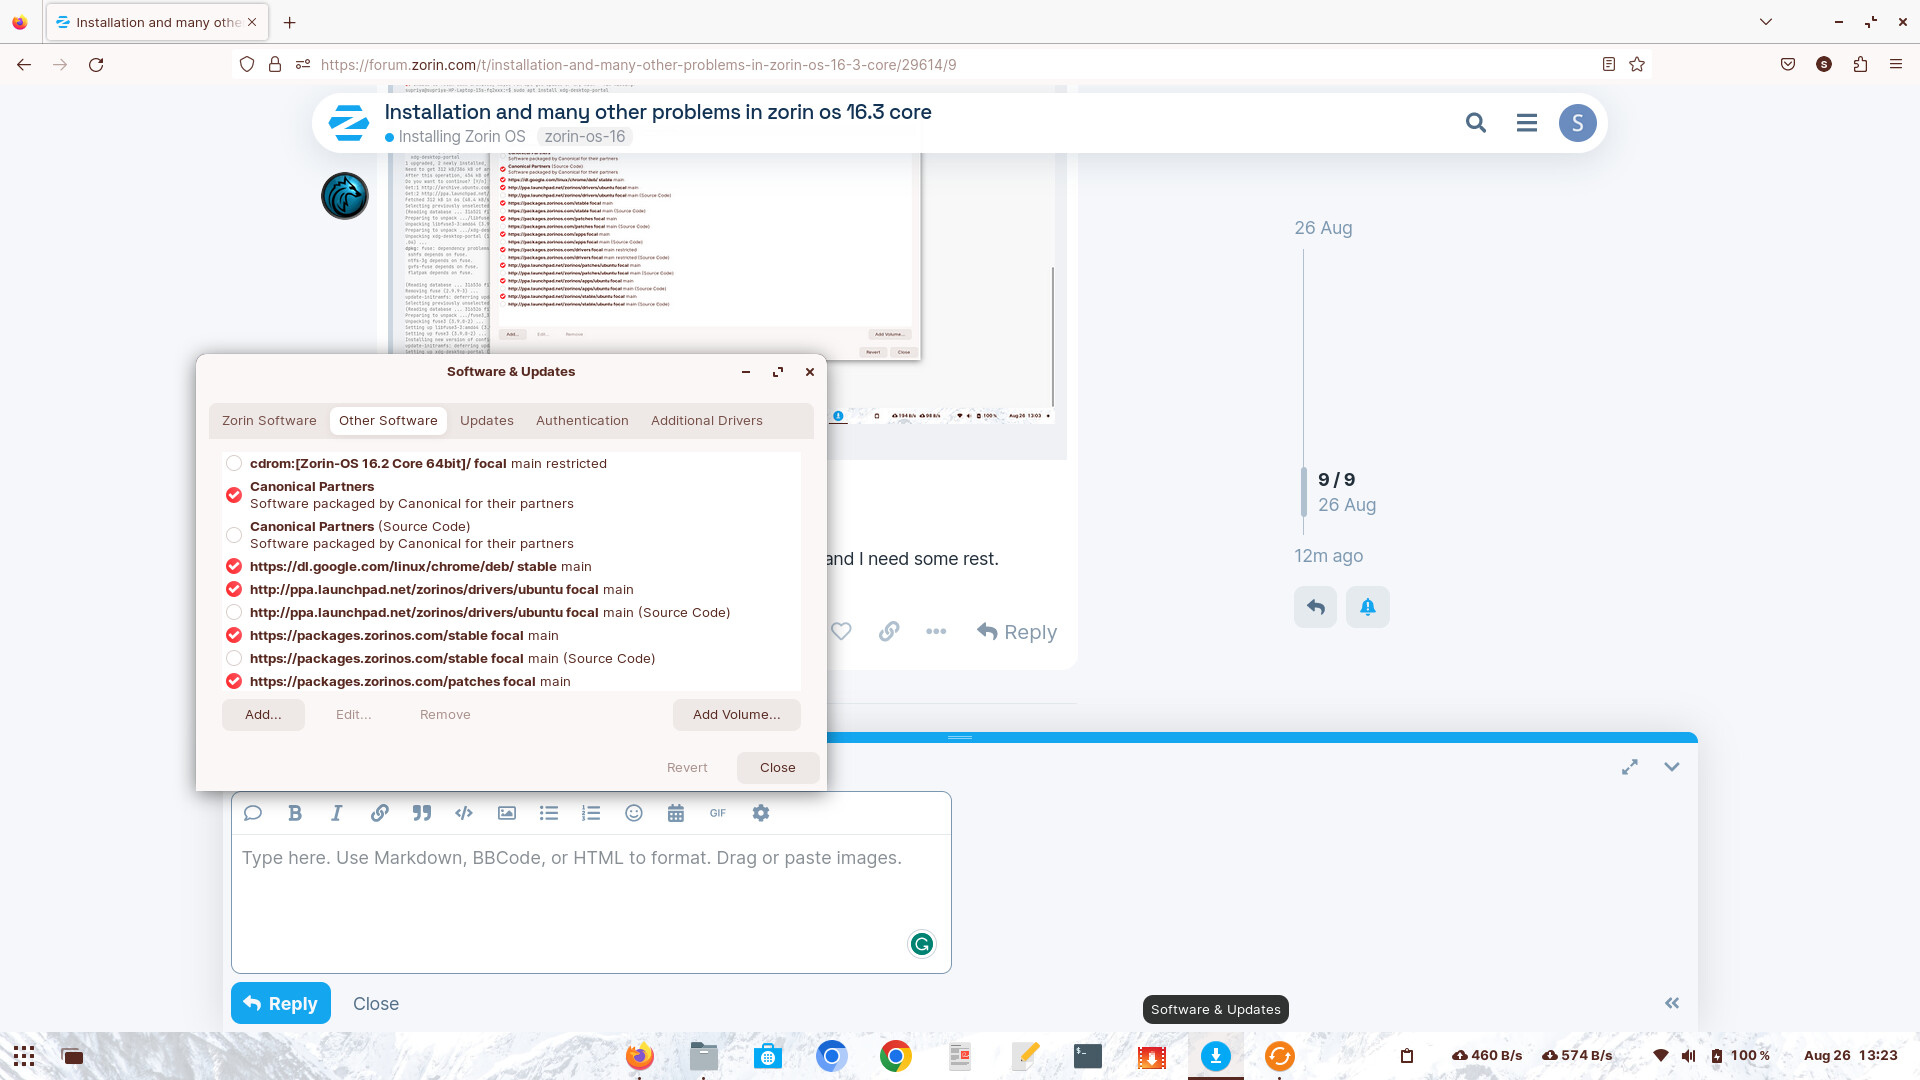Collapse the reply composer with the chevron
Screen dimensions: 1920x1080
(x=1672, y=767)
